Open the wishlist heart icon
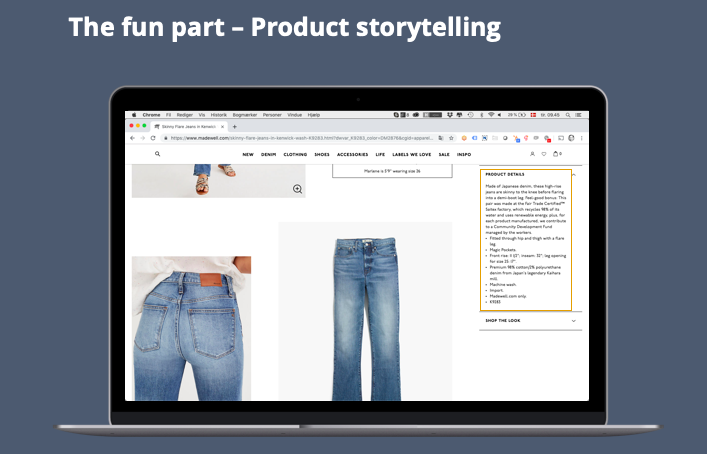The height and width of the screenshot is (454, 707). (x=544, y=154)
